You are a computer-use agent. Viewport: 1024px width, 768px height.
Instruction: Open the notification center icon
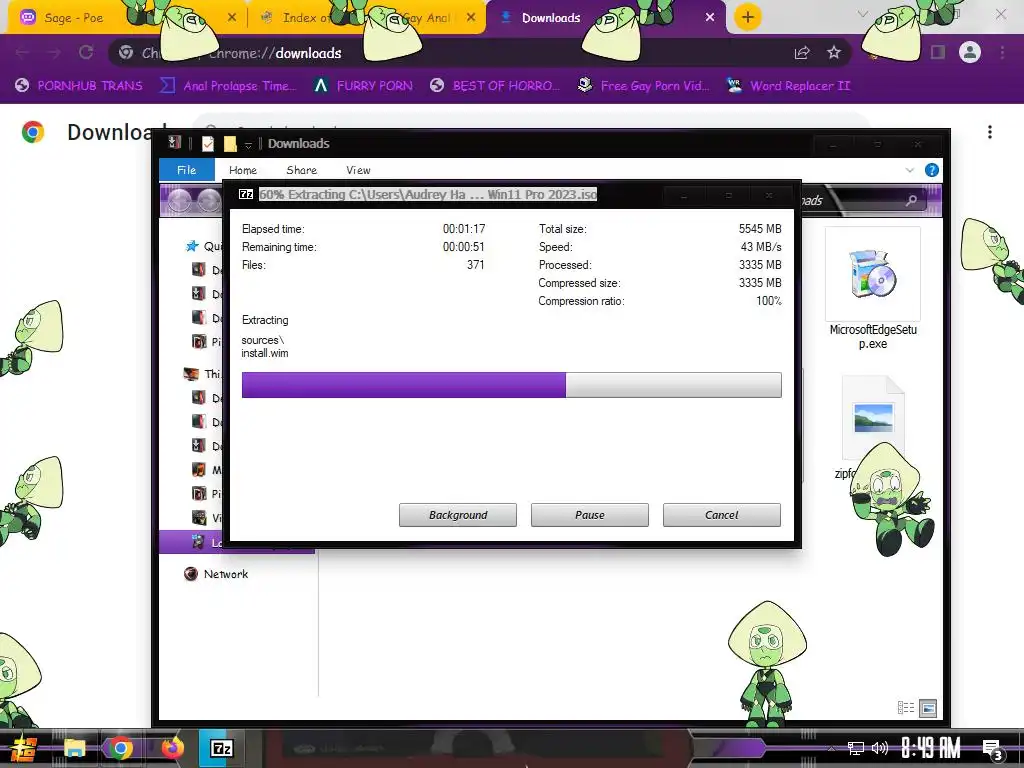993,750
